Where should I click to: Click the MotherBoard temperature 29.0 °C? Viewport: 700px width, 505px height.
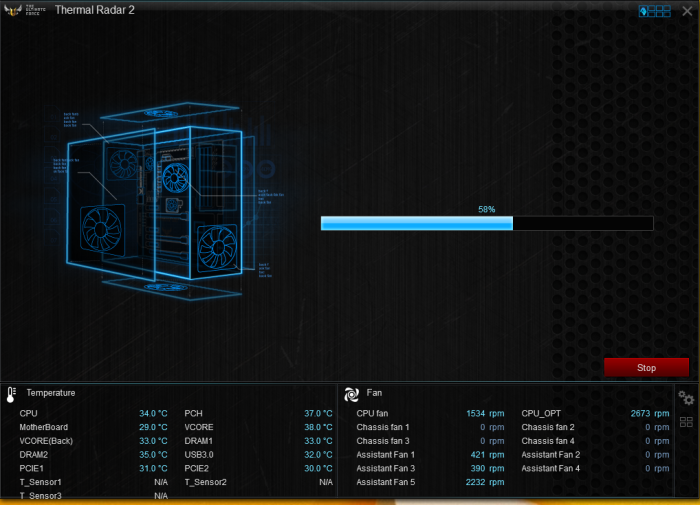153,427
